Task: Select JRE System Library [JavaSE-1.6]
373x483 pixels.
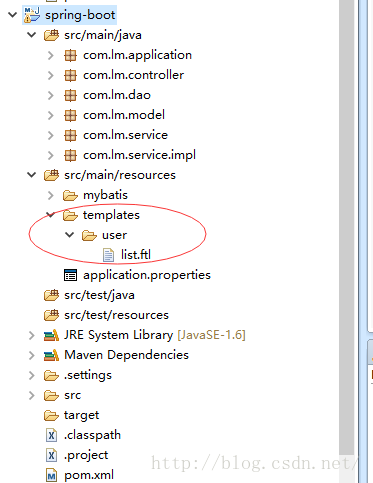Action: click(155, 335)
